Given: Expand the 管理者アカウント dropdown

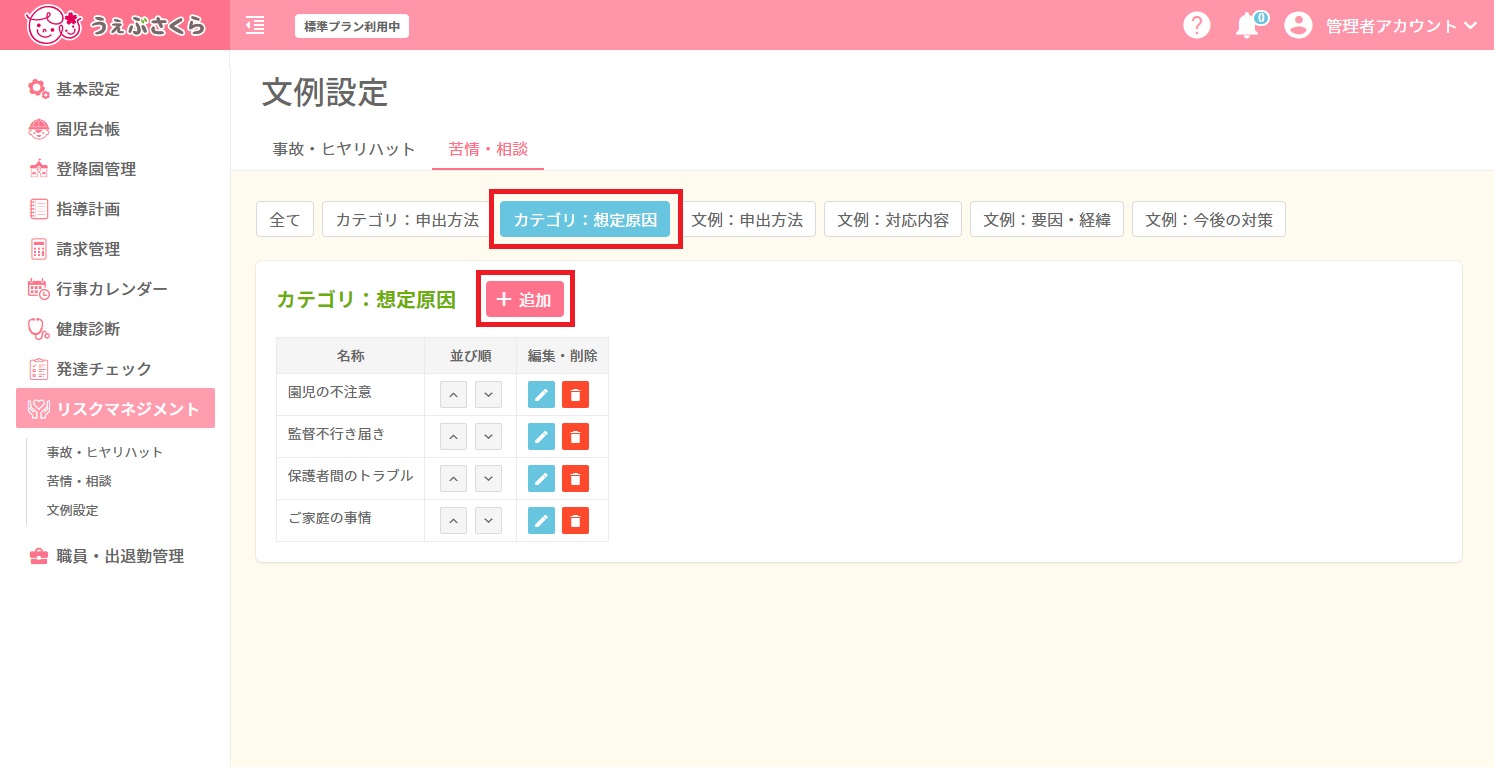Looking at the screenshot, I should pos(1401,26).
